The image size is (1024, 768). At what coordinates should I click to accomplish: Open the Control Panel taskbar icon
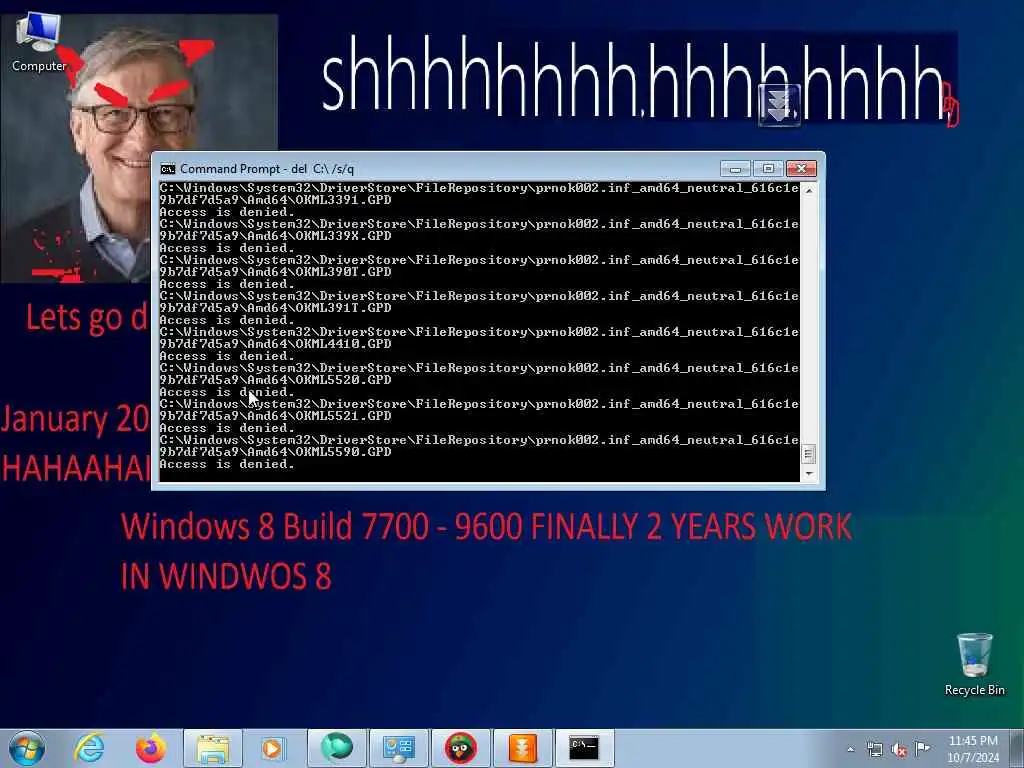[x=398, y=748]
